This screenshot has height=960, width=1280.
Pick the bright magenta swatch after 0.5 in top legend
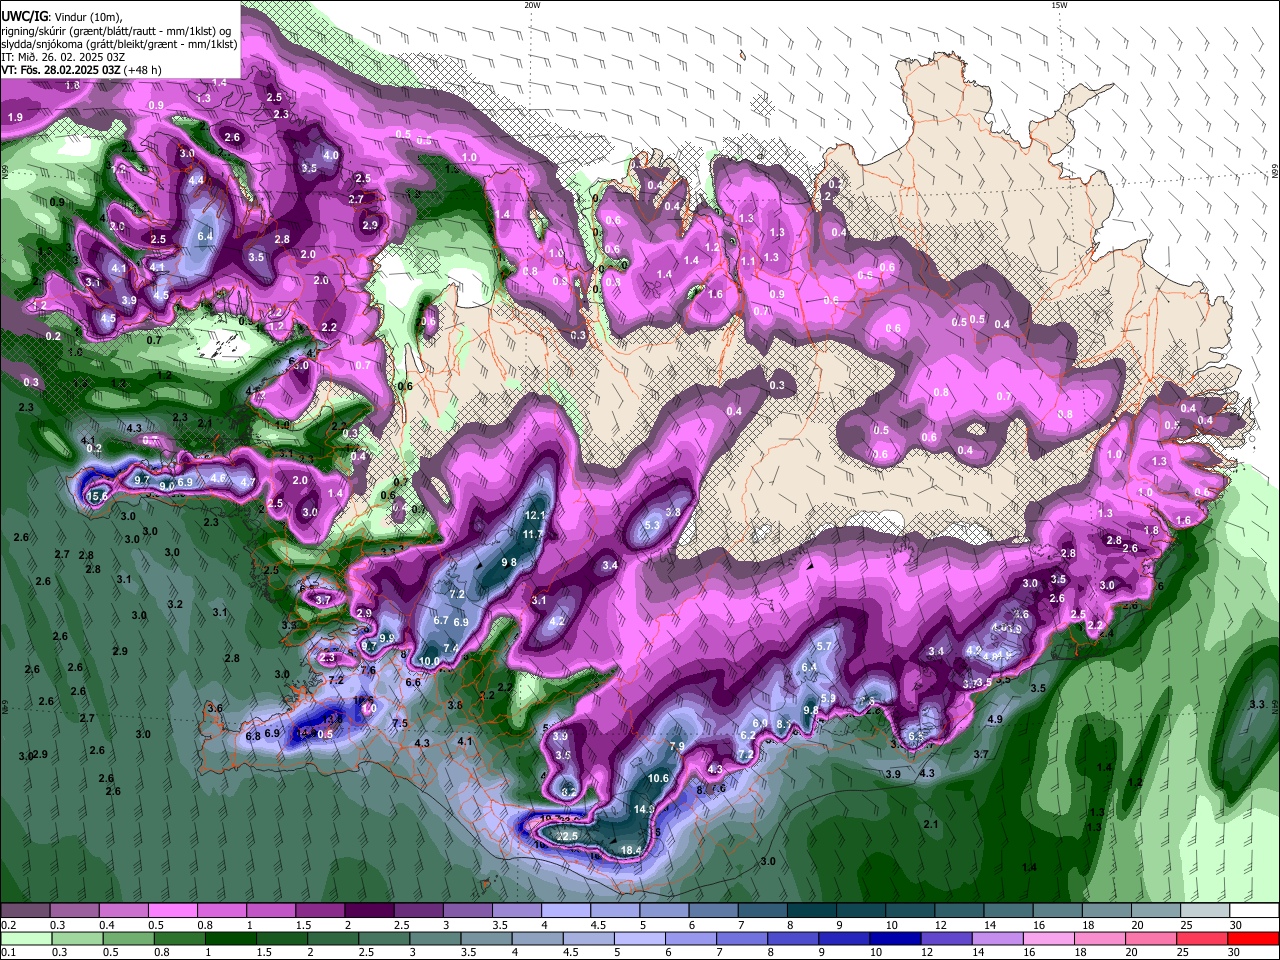click(x=174, y=911)
